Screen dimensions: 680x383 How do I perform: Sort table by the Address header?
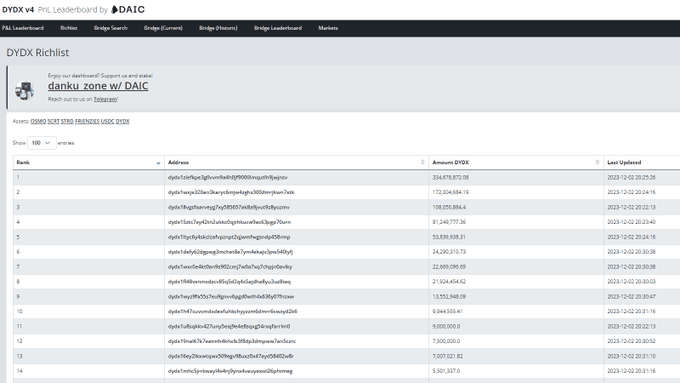pyautogui.click(x=297, y=163)
